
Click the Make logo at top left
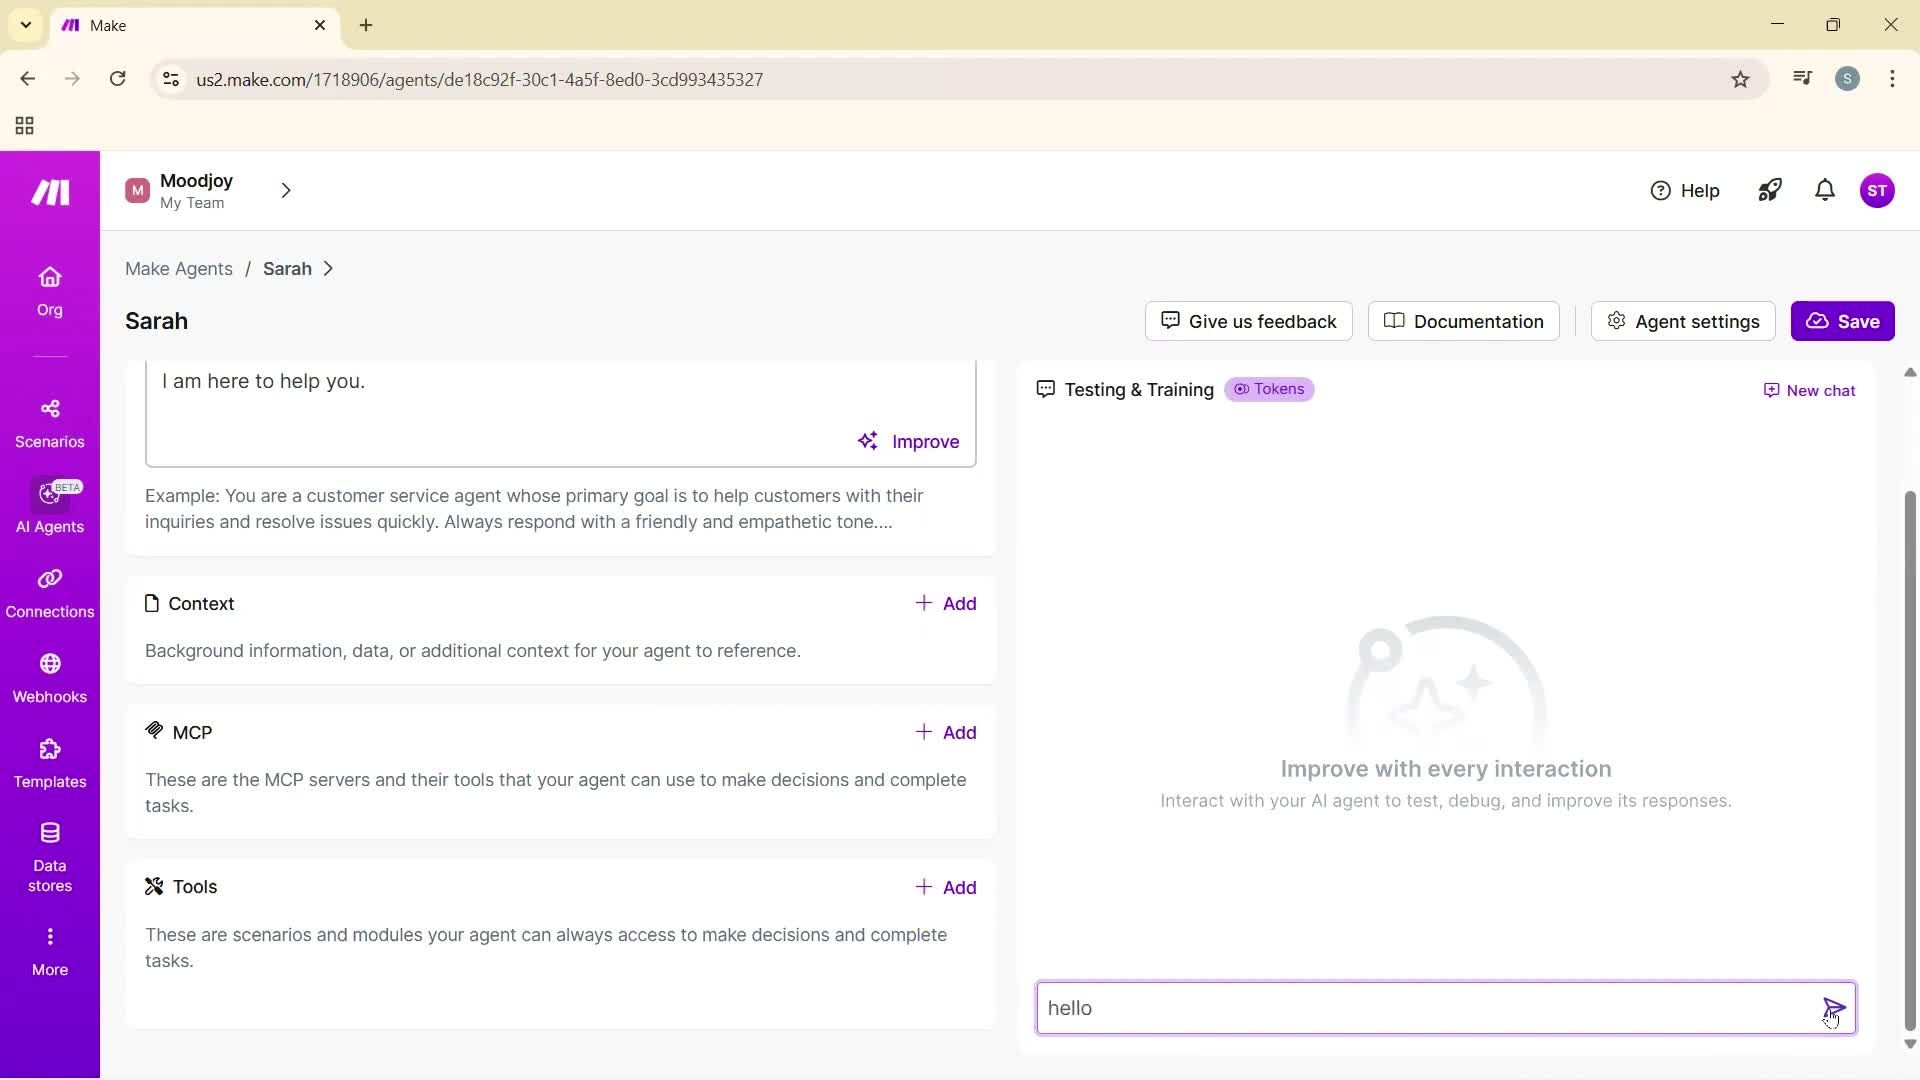49,191
